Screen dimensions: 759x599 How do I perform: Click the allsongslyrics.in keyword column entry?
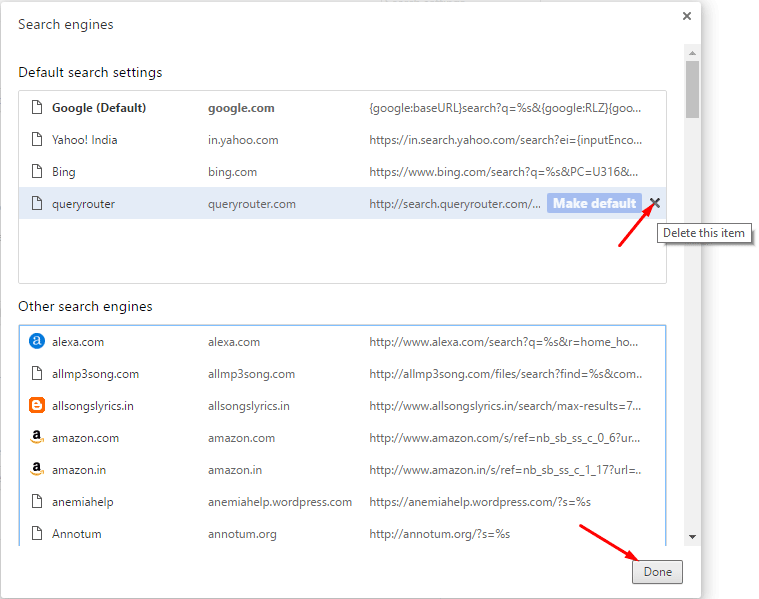[249, 406]
